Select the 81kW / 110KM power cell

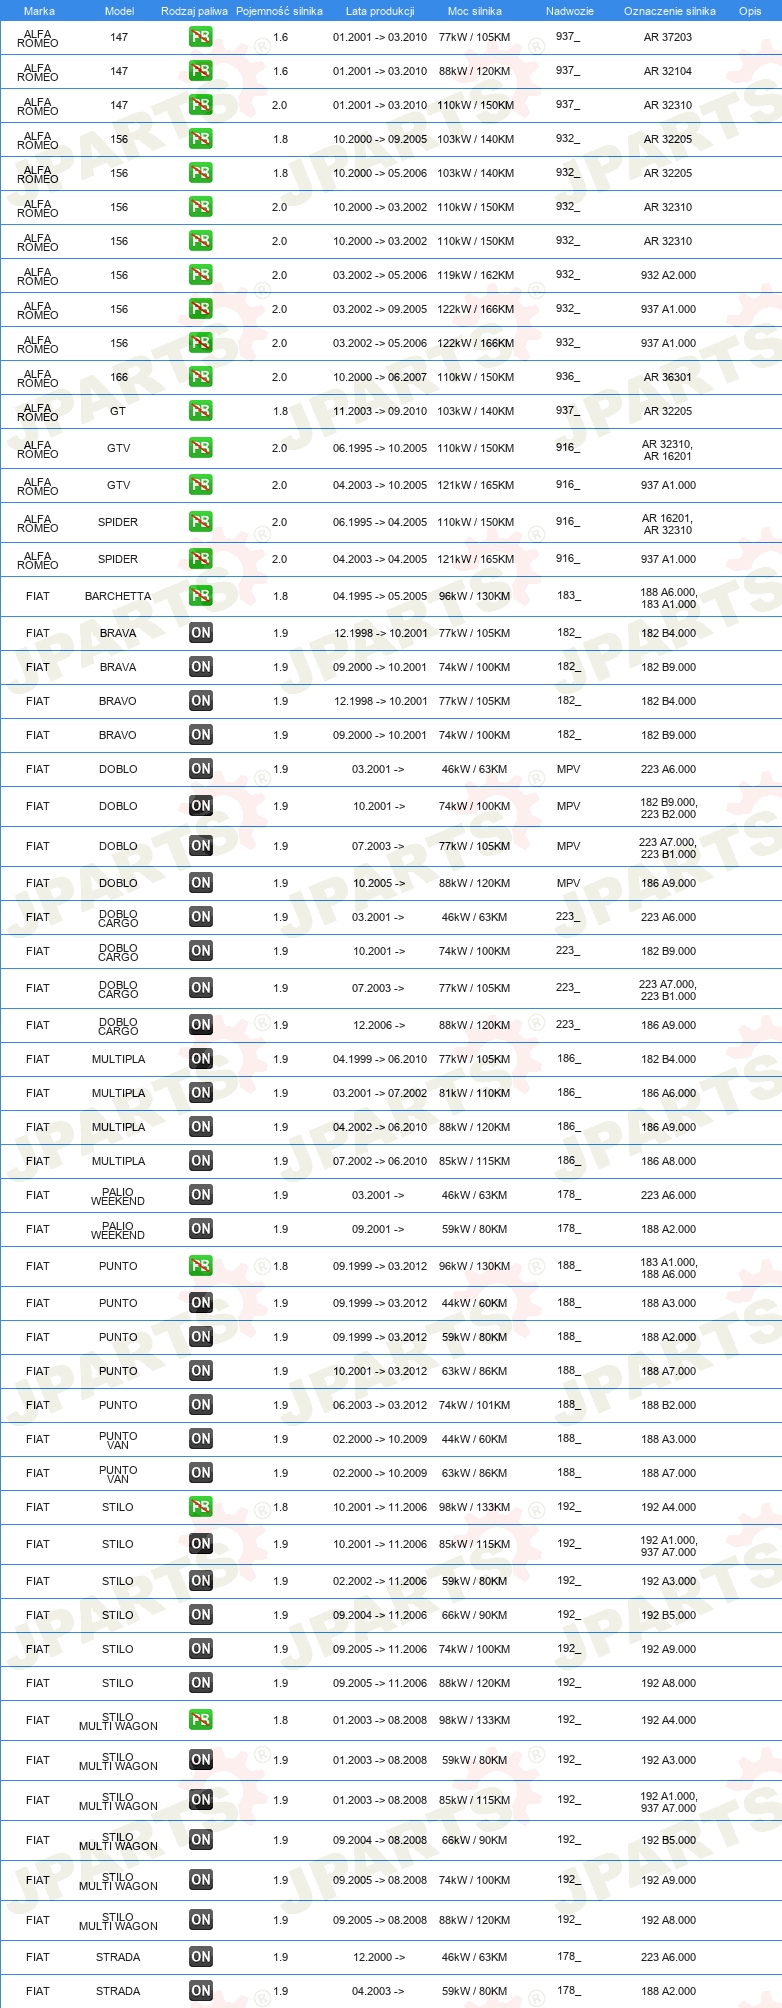pyautogui.click(x=475, y=1093)
